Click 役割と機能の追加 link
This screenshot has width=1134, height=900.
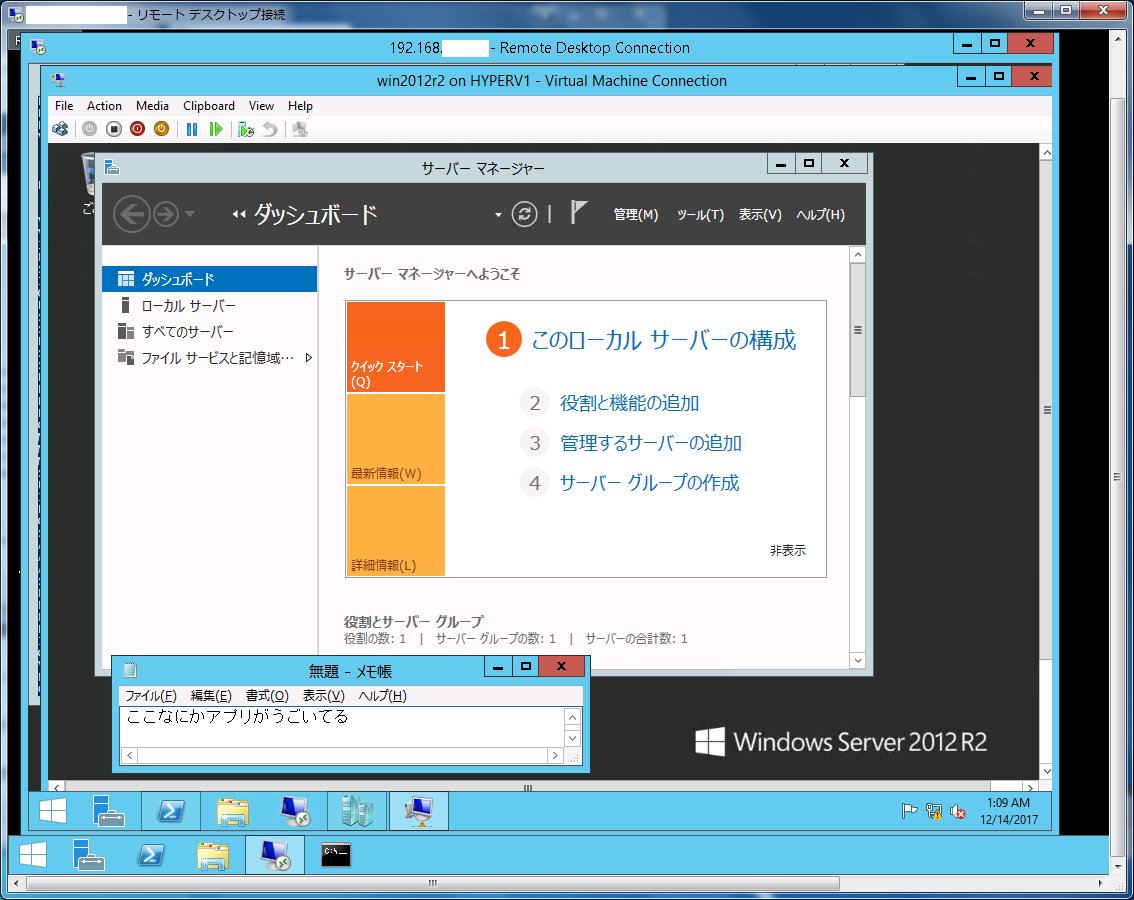[x=629, y=403]
